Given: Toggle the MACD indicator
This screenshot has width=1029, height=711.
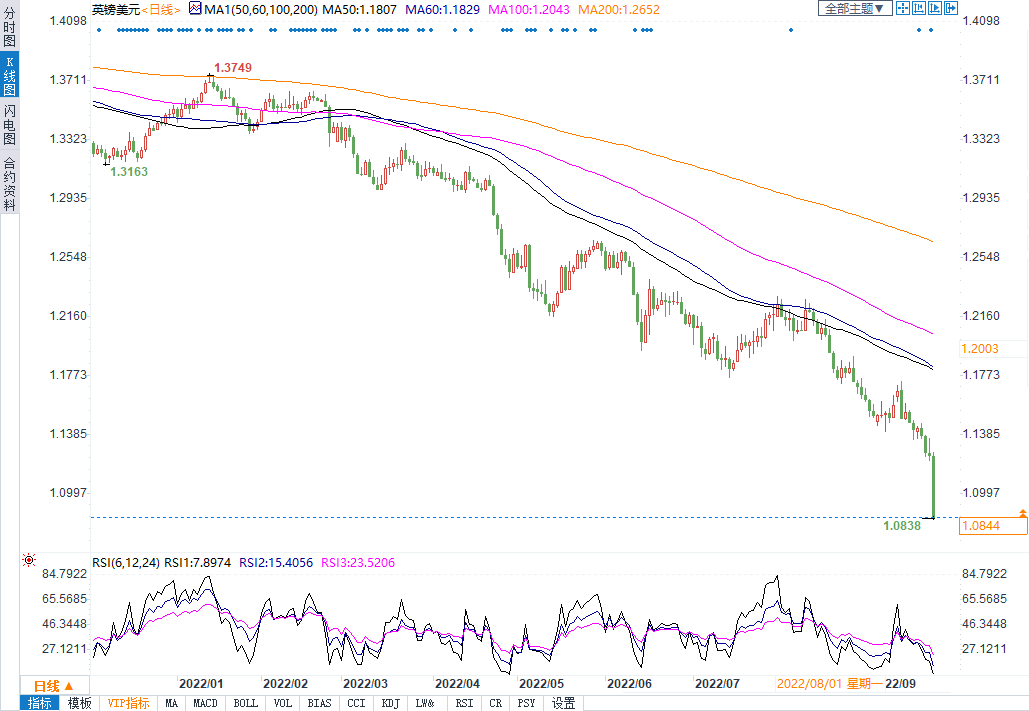Looking at the screenshot, I should [205, 703].
